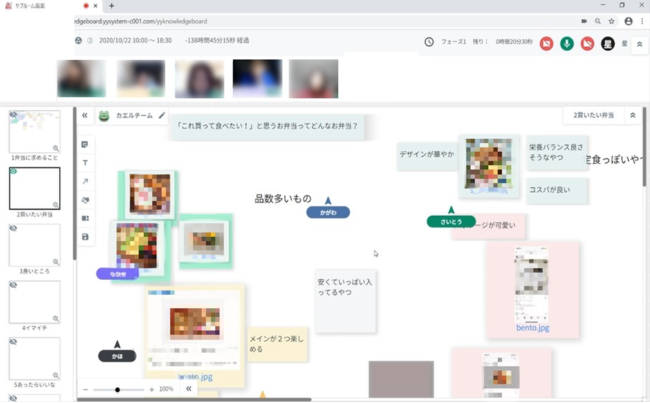Click the save icon in left toolbar
Screen dimensions: 650x403
(85, 237)
